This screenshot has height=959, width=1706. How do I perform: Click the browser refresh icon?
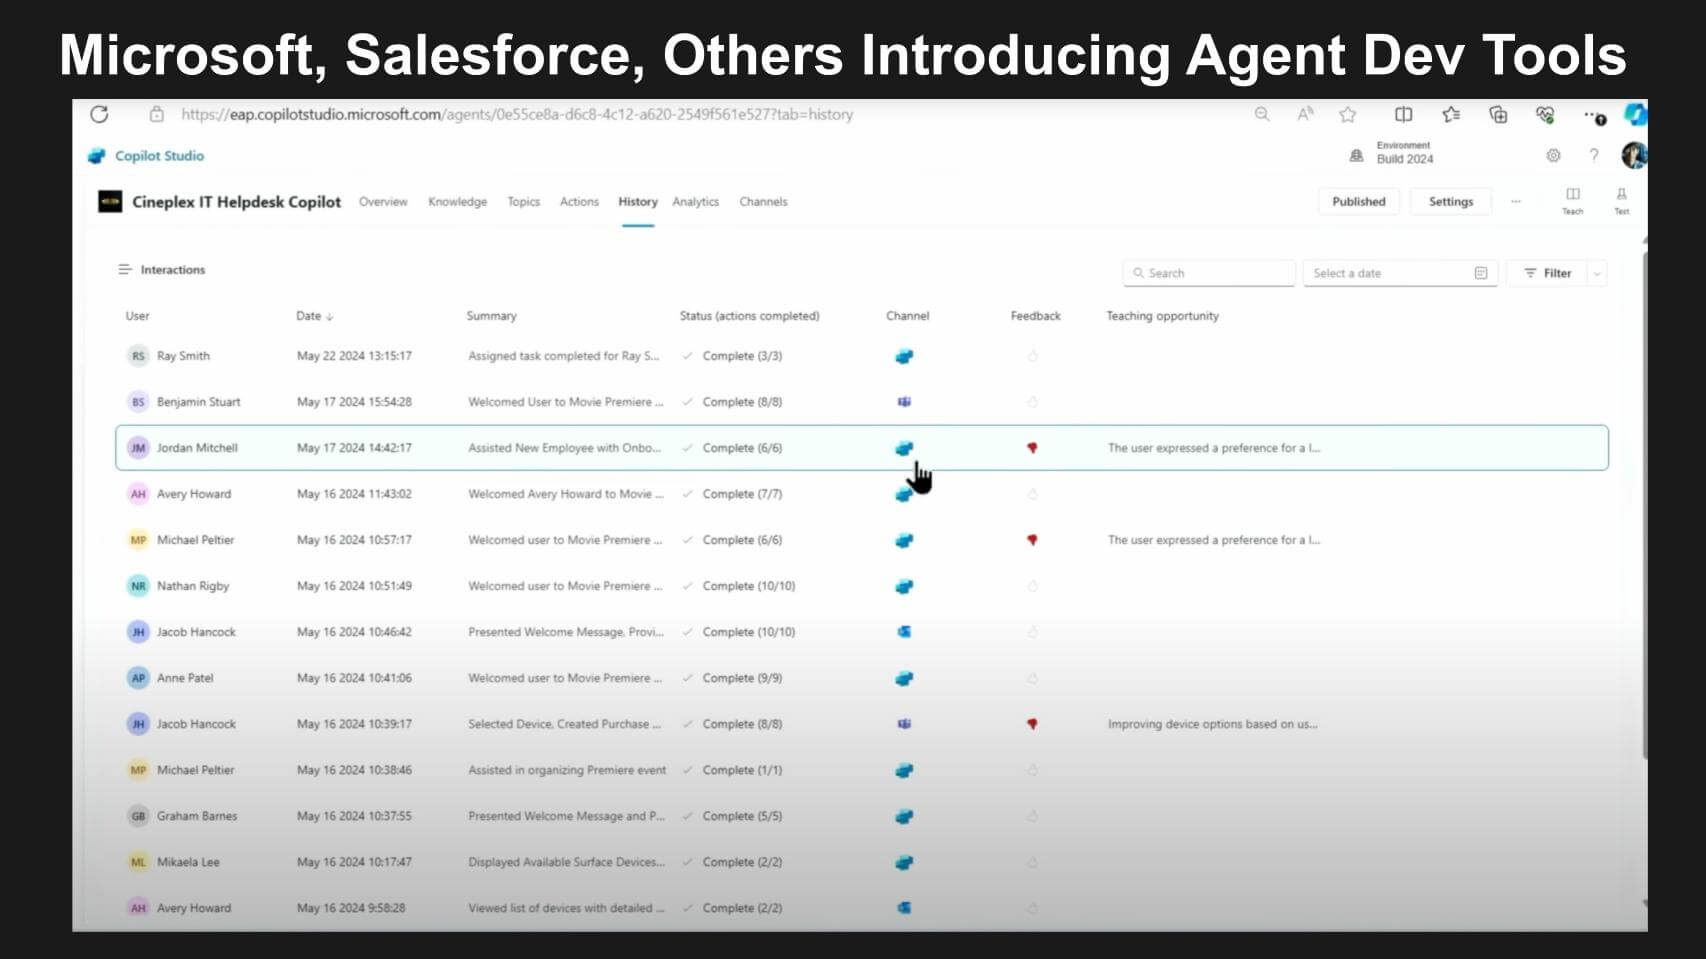pos(99,114)
